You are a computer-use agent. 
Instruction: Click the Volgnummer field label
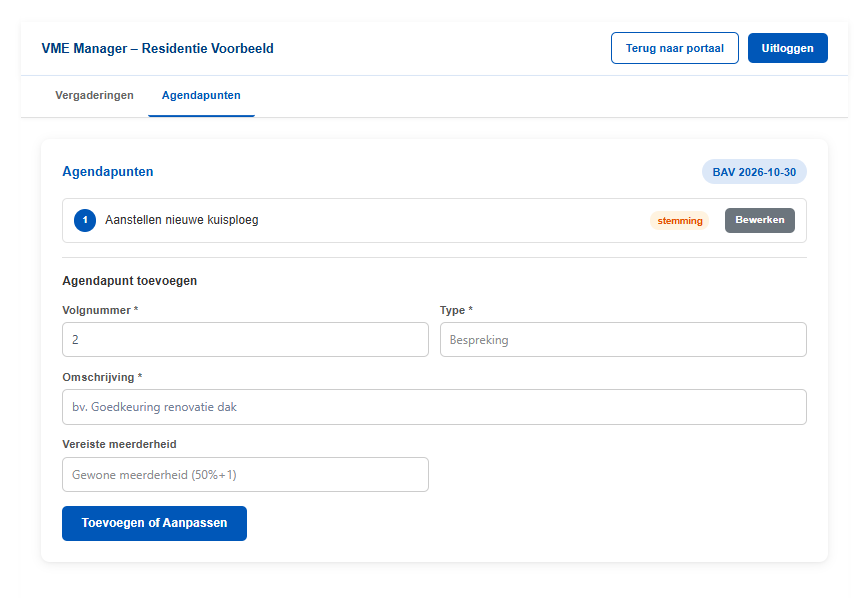[x=100, y=310]
